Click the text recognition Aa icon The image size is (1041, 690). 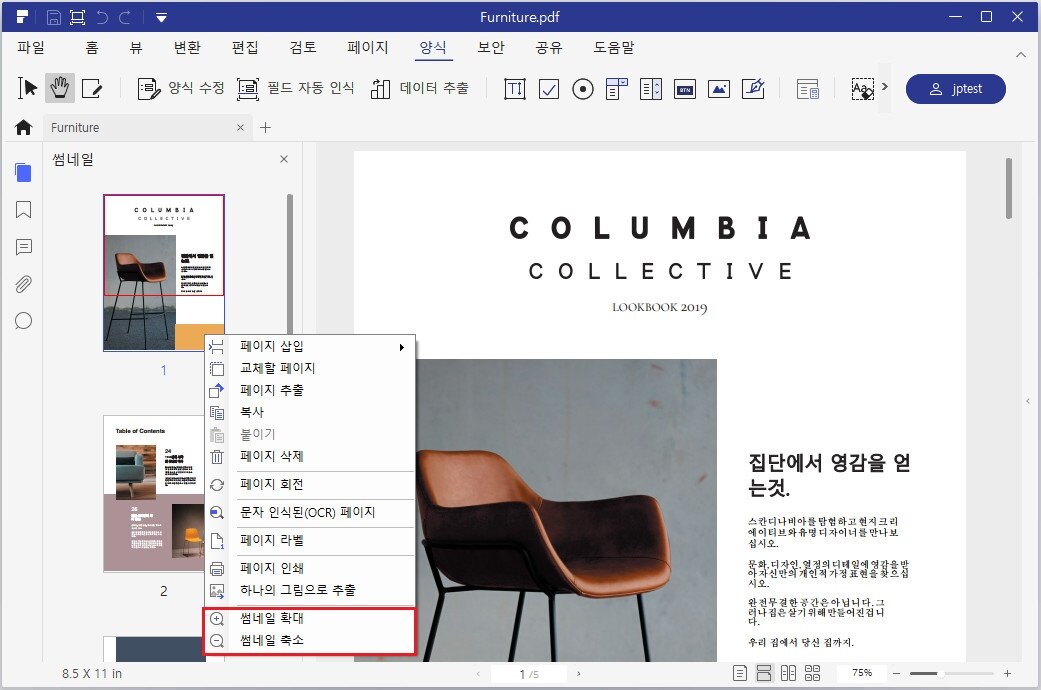tap(862, 89)
